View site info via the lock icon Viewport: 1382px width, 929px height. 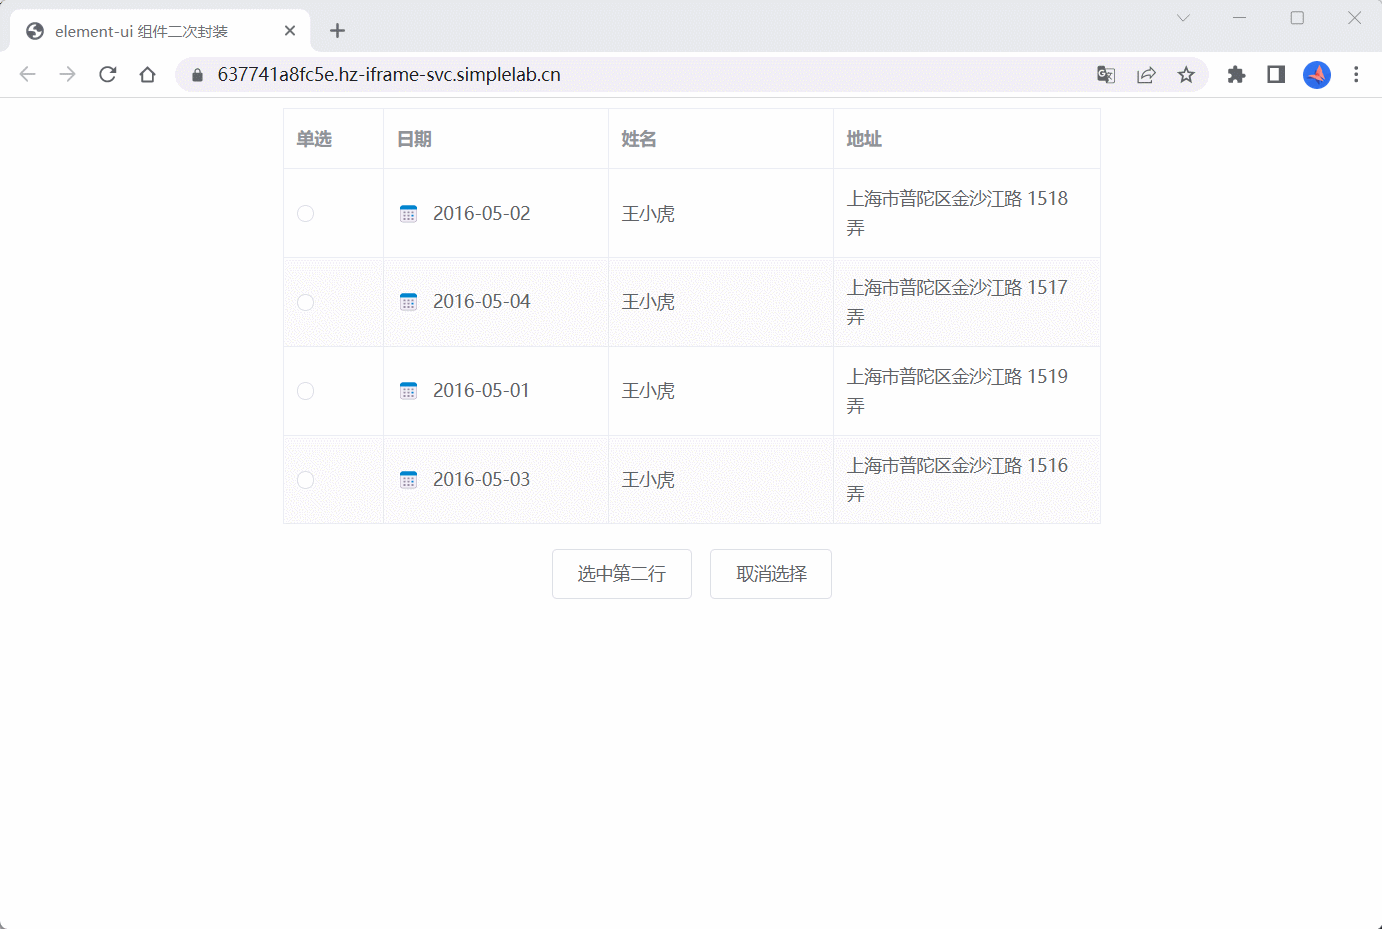point(197,75)
